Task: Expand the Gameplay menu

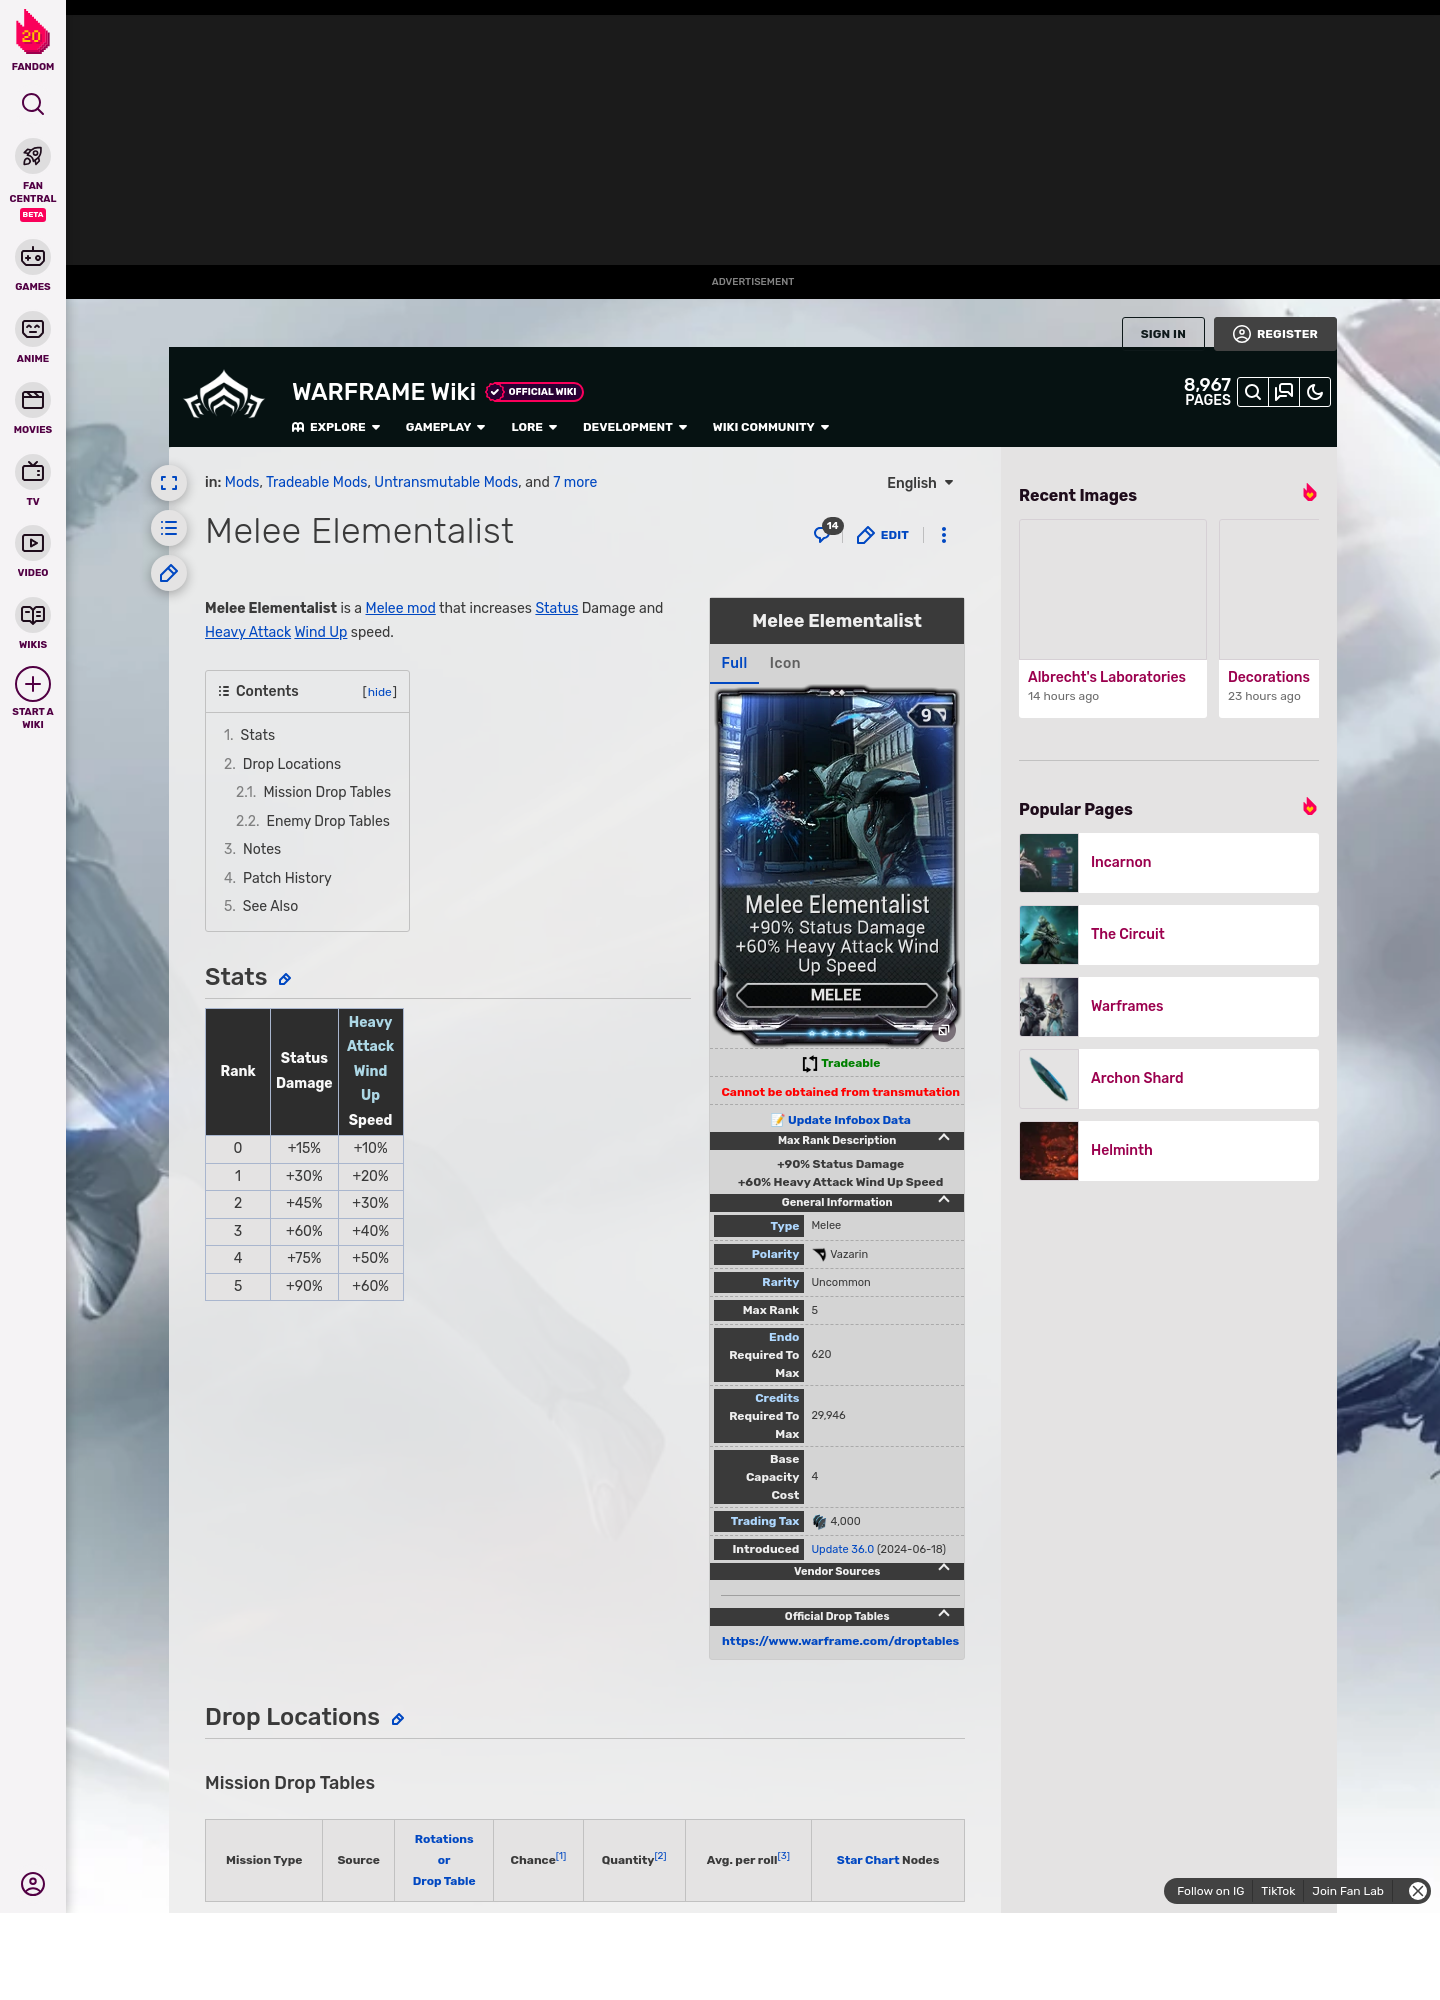Action: click(x=445, y=427)
